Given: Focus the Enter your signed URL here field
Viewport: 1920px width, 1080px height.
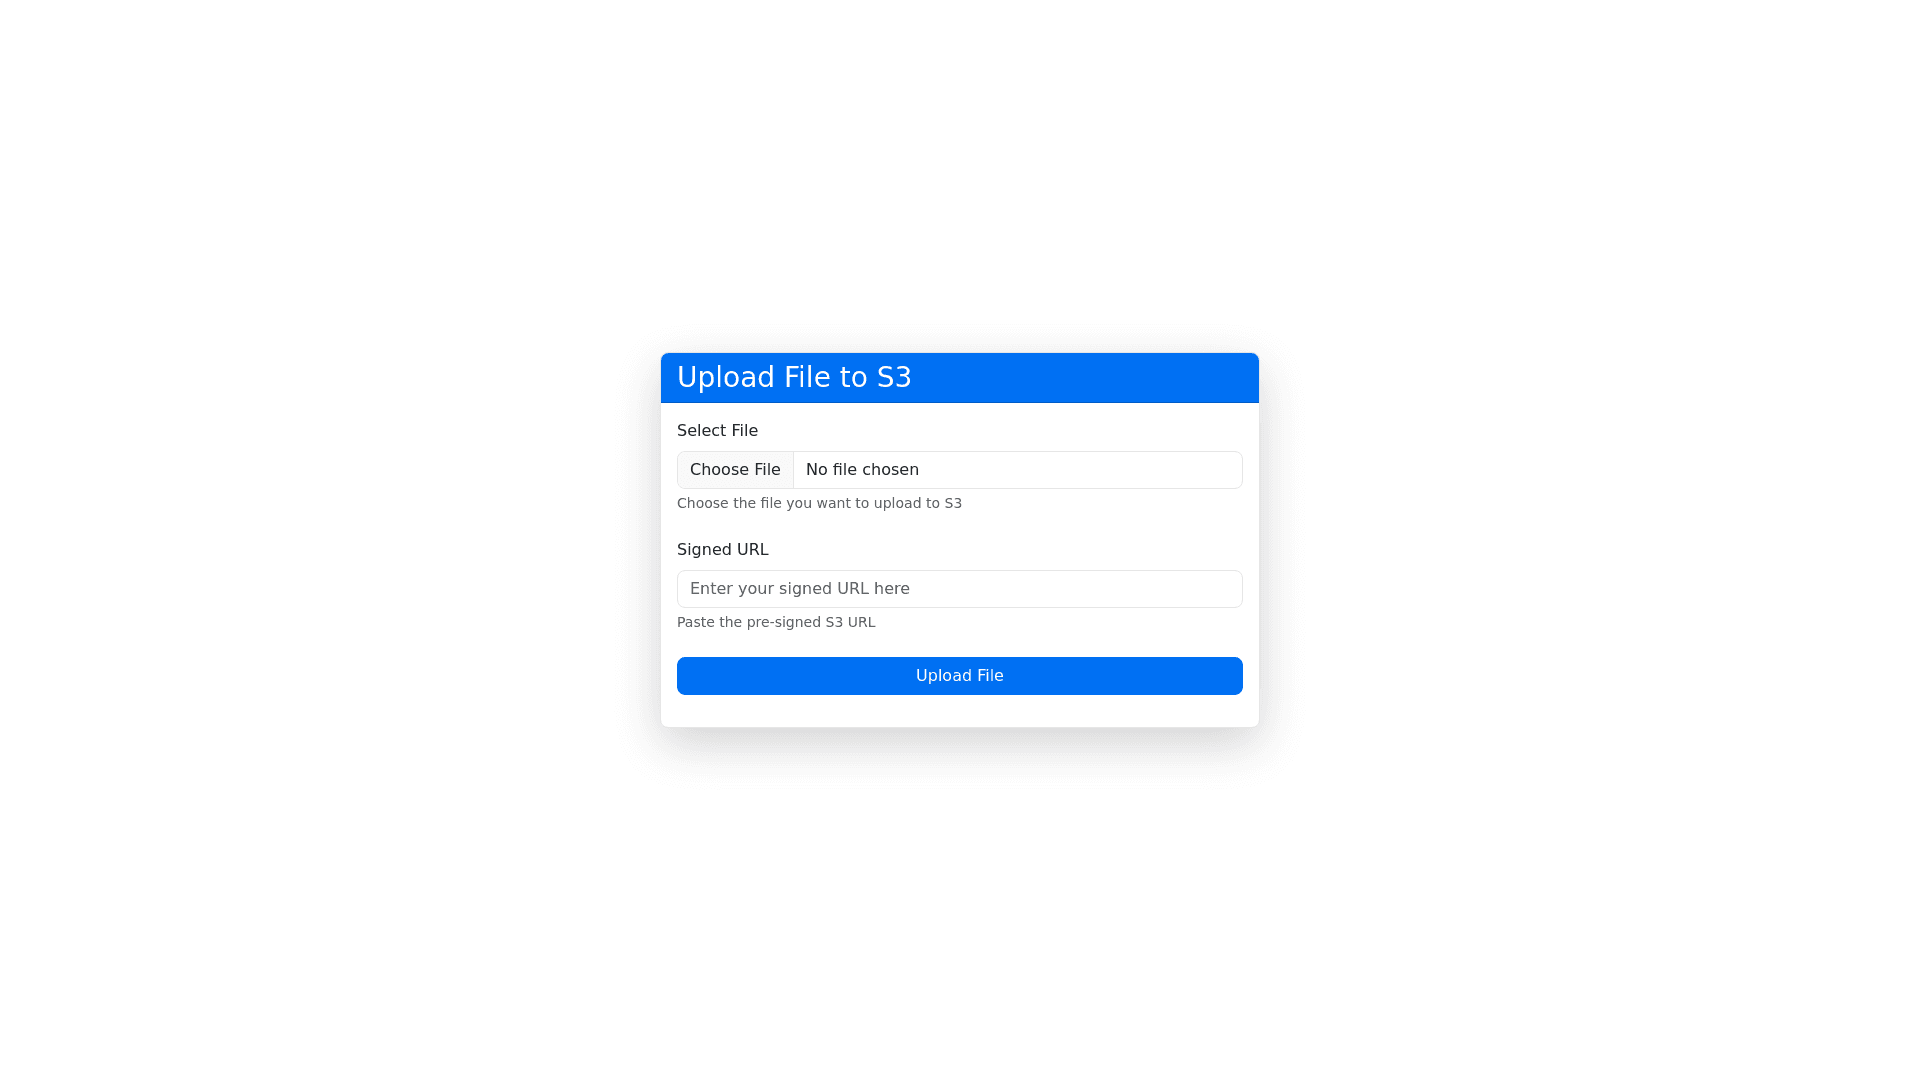Looking at the screenshot, I should point(959,588).
